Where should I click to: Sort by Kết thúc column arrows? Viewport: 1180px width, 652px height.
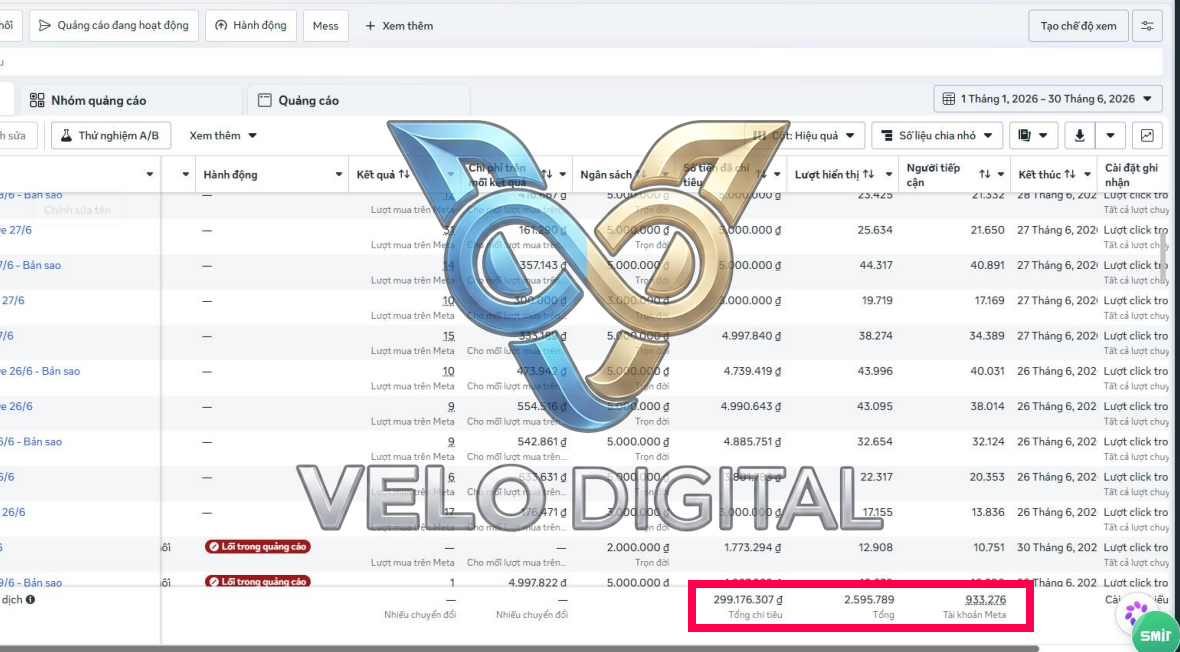[1069, 175]
